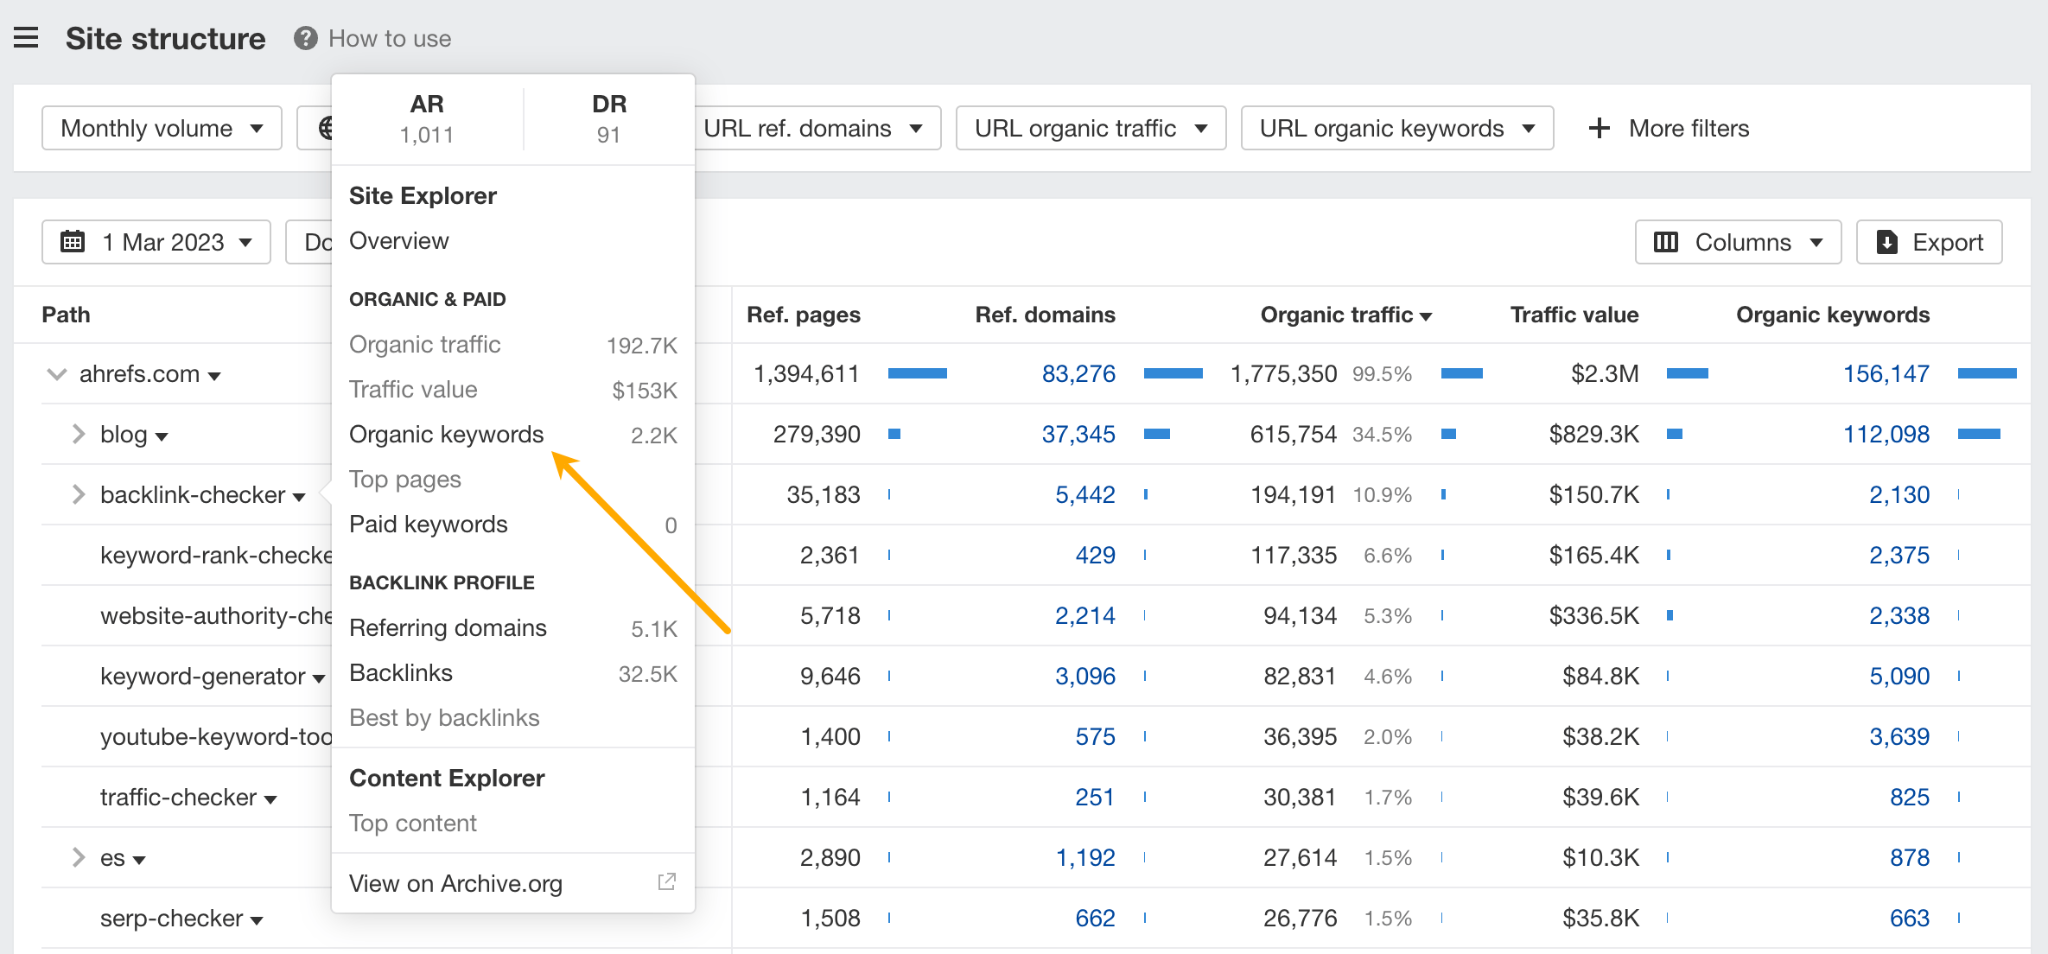Click More filters
This screenshot has width=2048, height=954.
click(1669, 128)
